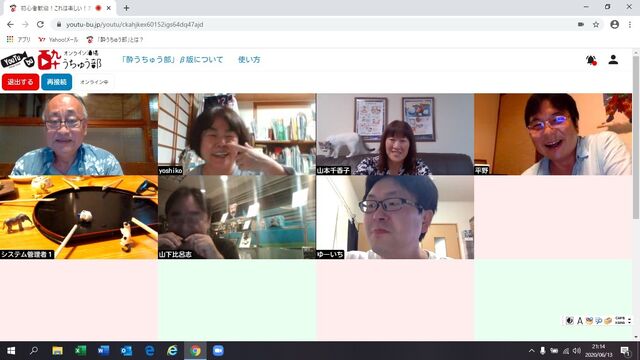Image resolution: width=640 pixels, height=360 pixels.
Task: Click the browser forward arrow
Action: [25, 24]
